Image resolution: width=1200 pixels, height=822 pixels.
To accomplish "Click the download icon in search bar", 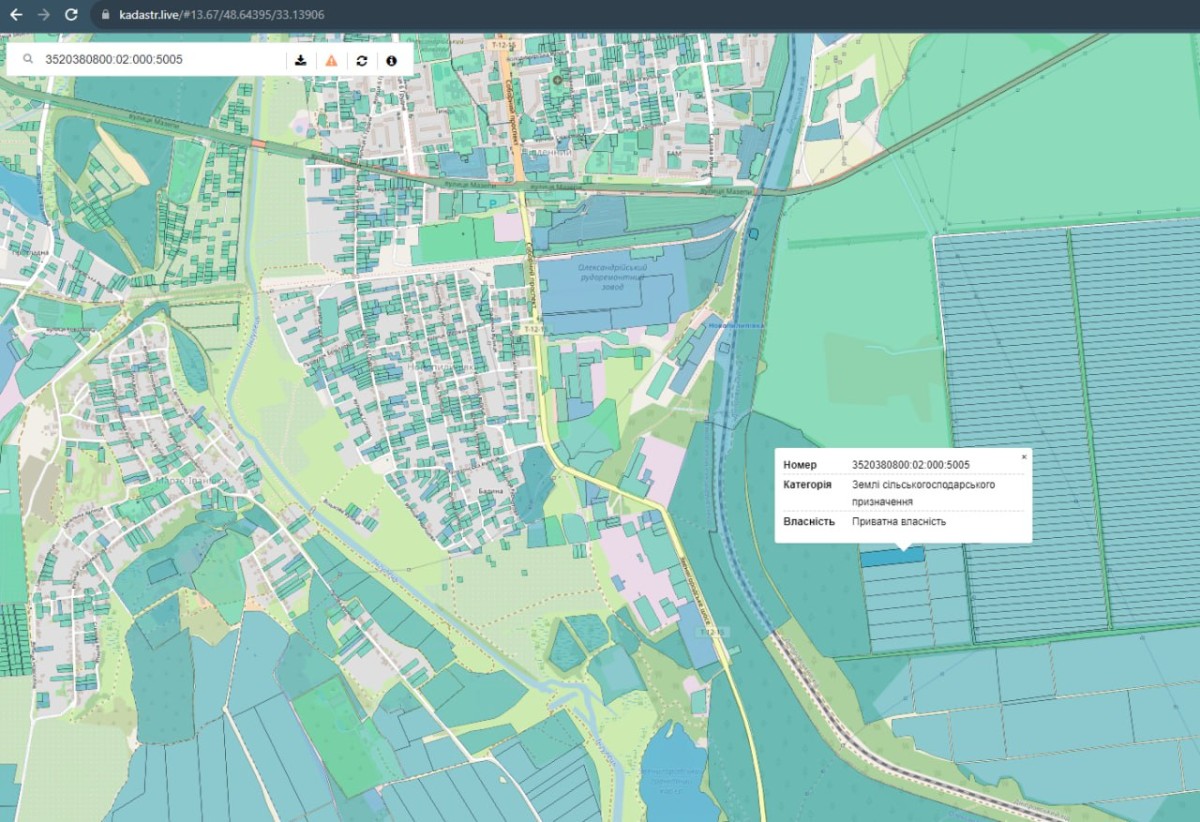I will tap(301, 60).
